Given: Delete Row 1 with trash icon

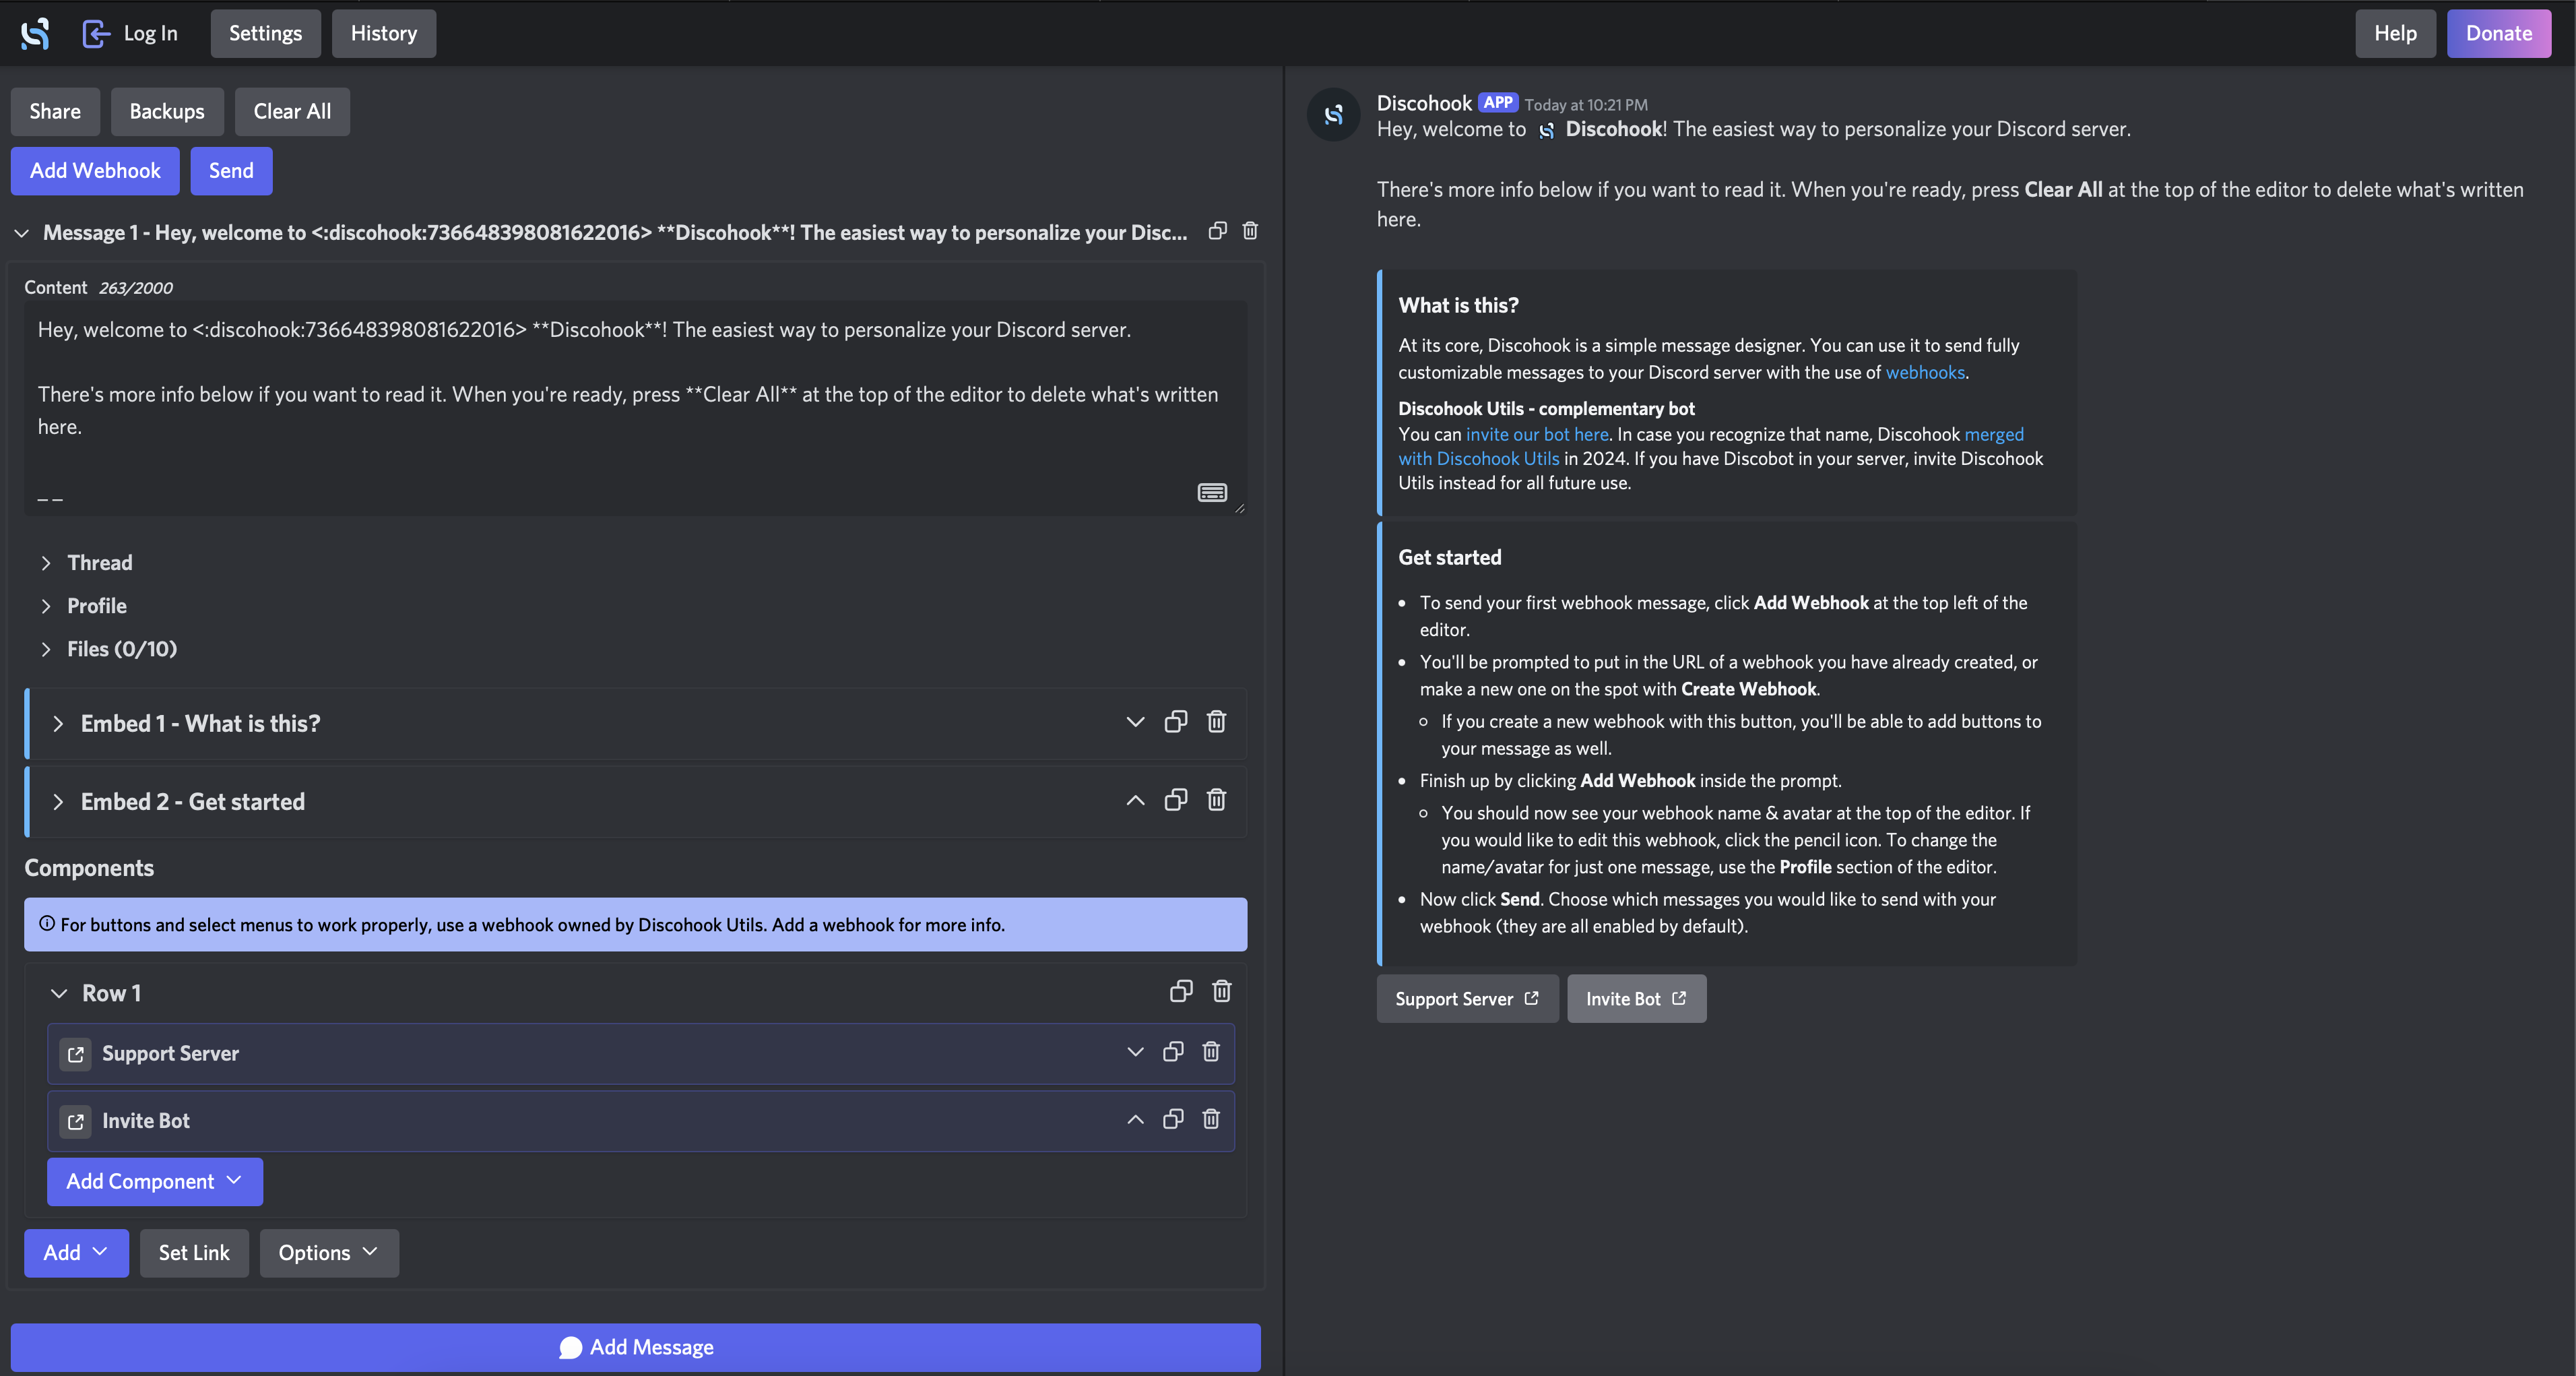Looking at the screenshot, I should [x=1221, y=991].
